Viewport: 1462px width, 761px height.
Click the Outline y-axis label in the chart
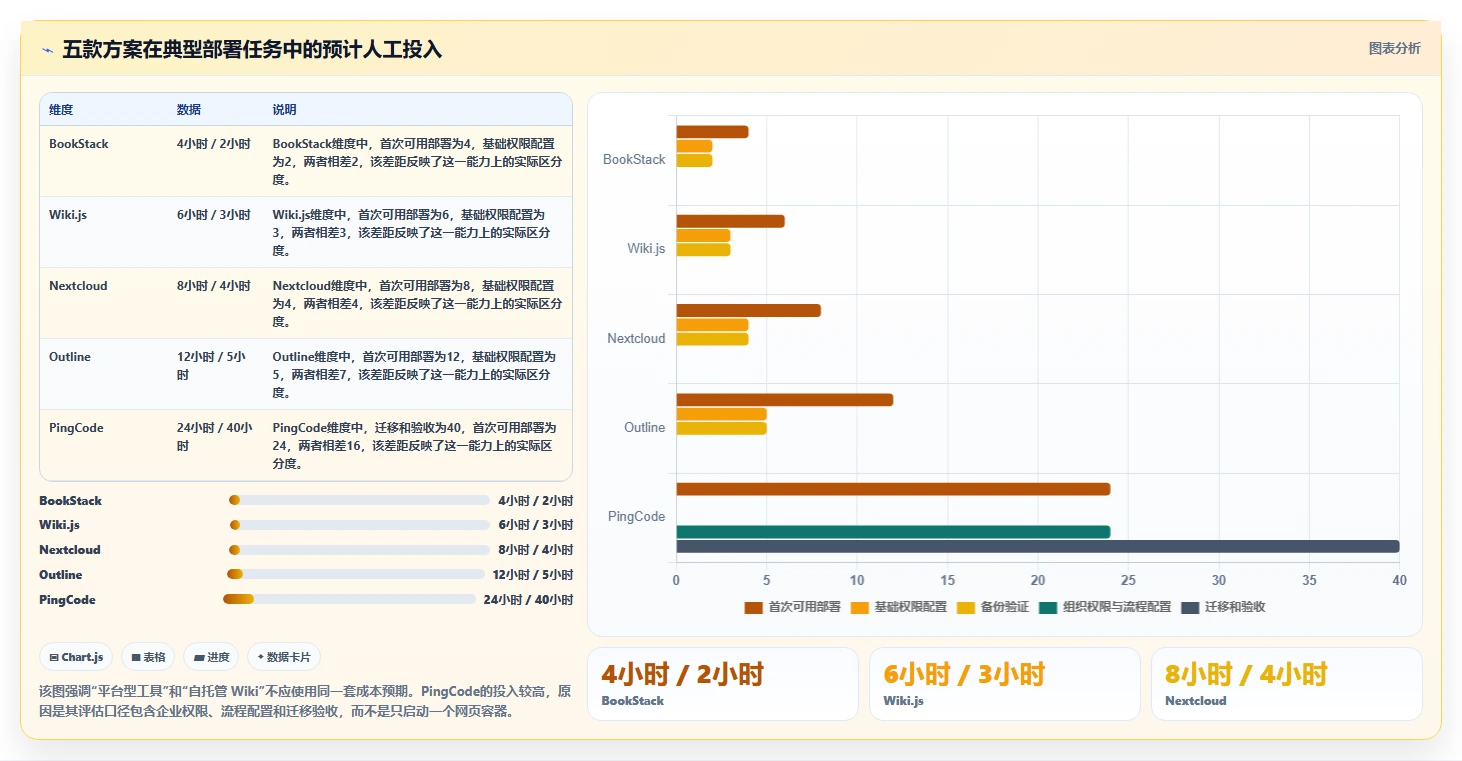click(x=645, y=428)
